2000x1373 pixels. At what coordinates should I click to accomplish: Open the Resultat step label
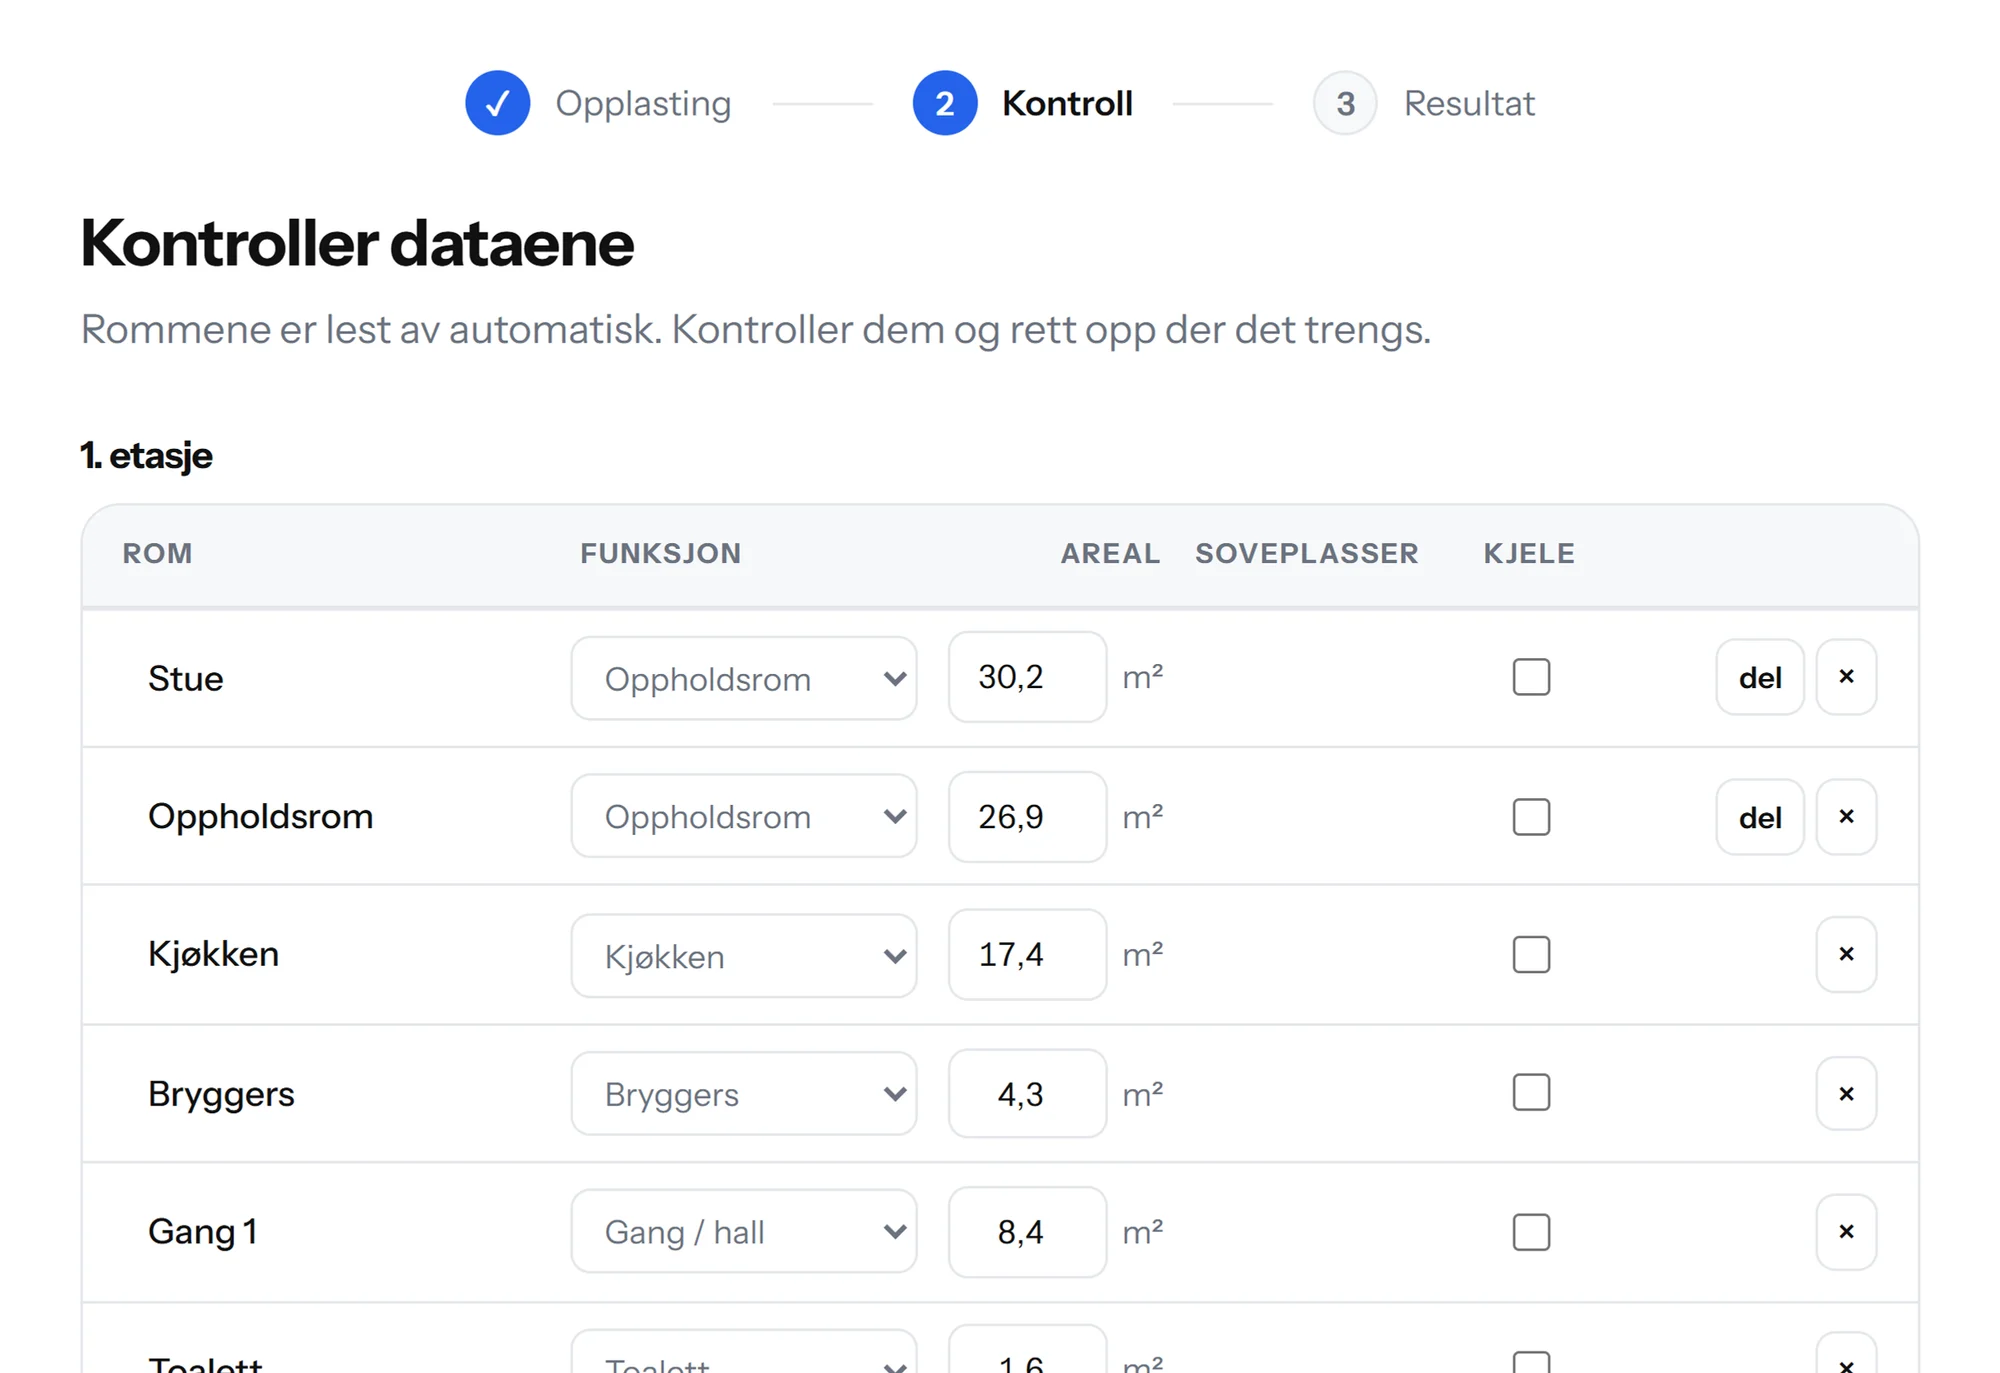[1469, 103]
